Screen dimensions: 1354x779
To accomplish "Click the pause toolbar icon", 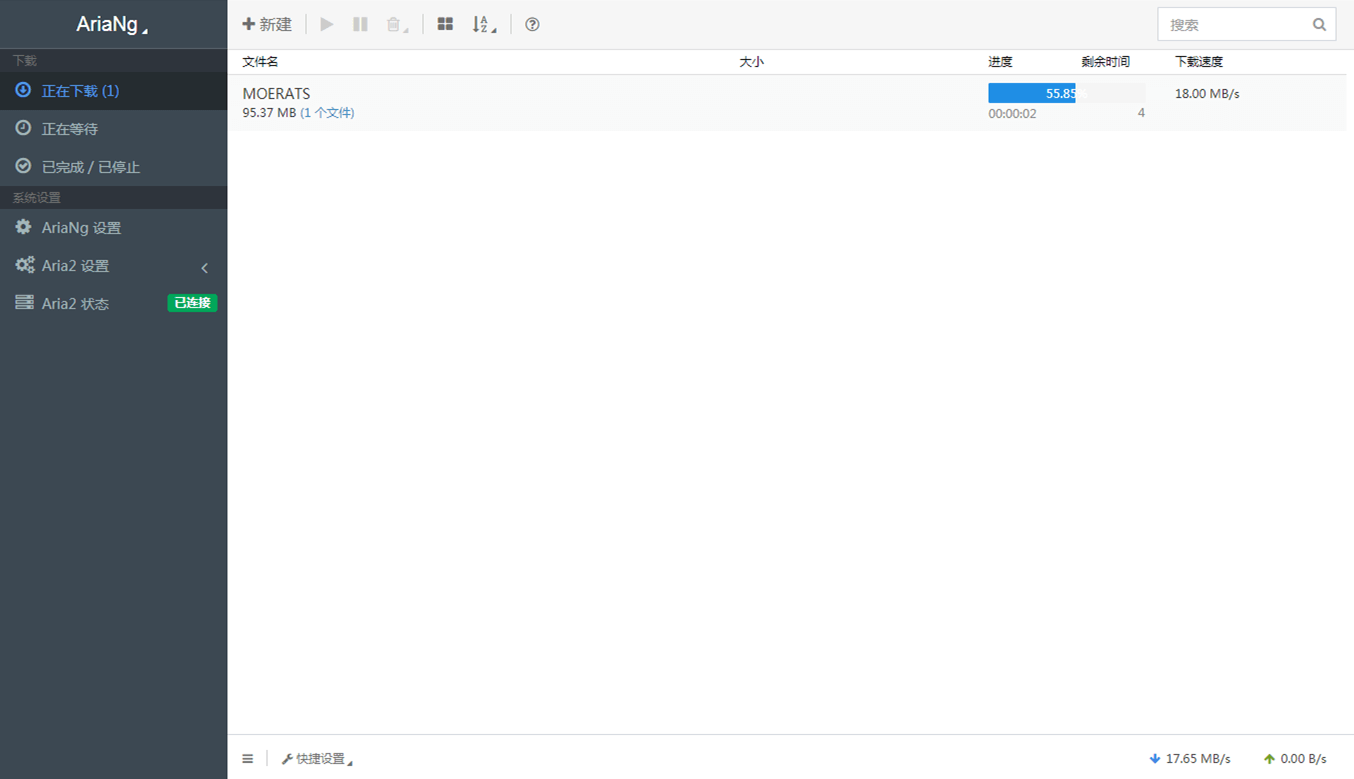I will [360, 24].
